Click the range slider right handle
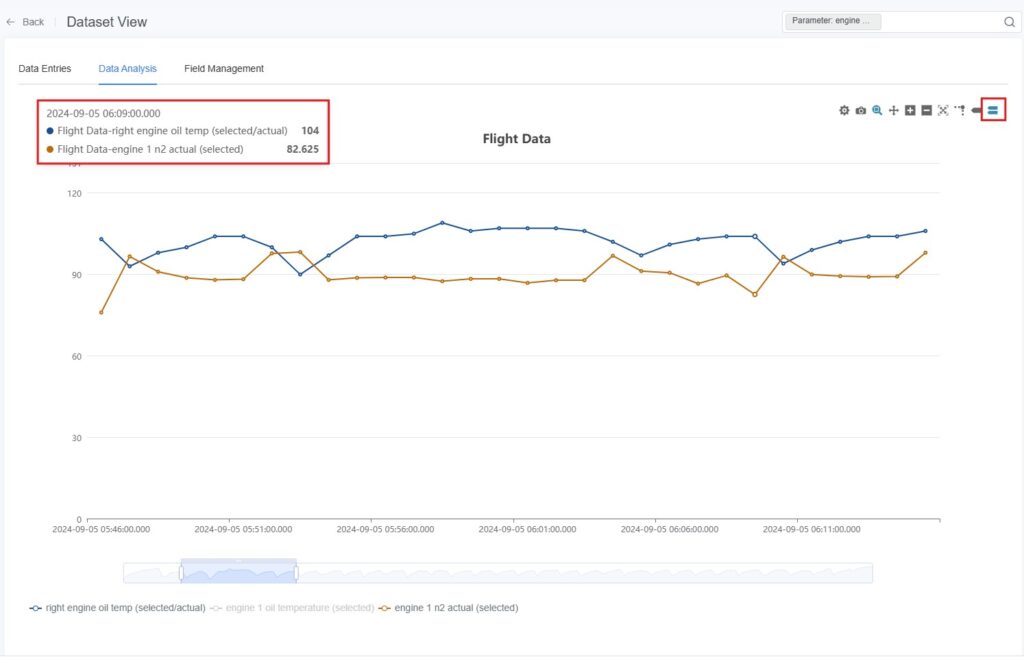This screenshot has height=659, width=1024. click(296, 573)
